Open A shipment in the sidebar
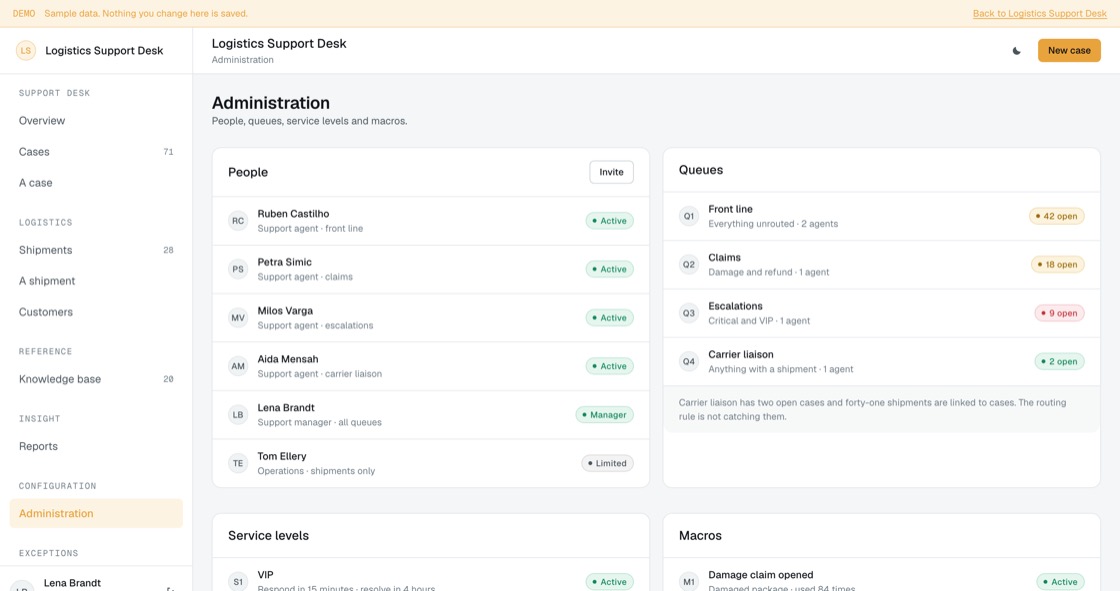This screenshot has height=591, width=1120. 96,281
